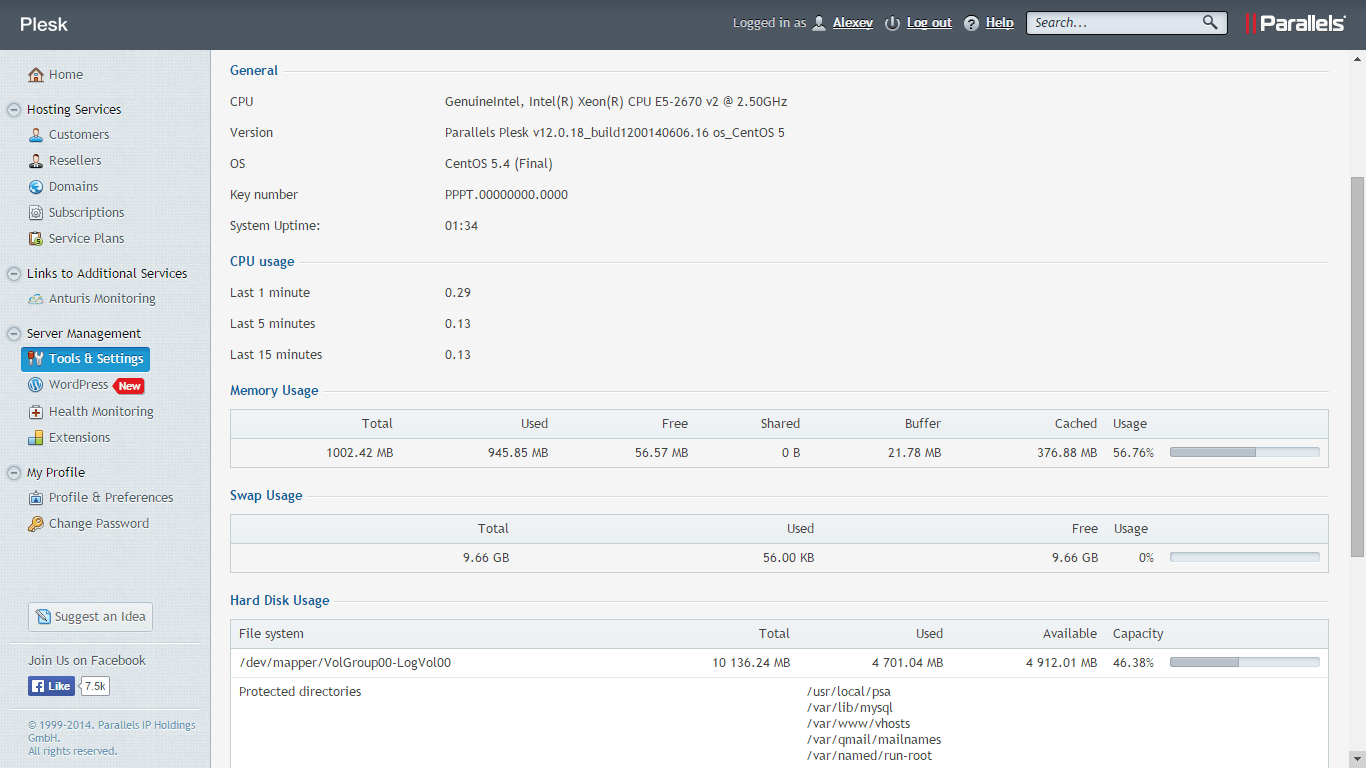Click the Subscriptions icon
Image resolution: width=1366 pixels, height=768 pixels.
point(36,213)
